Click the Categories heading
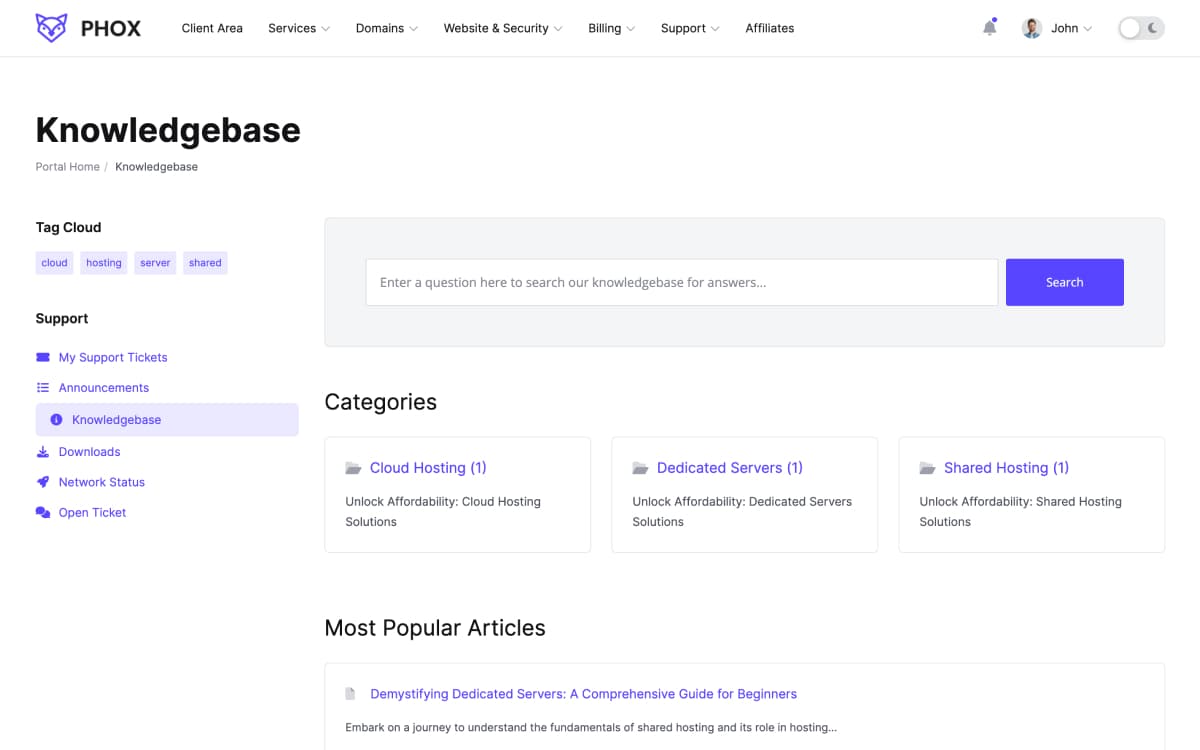This screenshot has width=1200, height=750. point(381,402)
